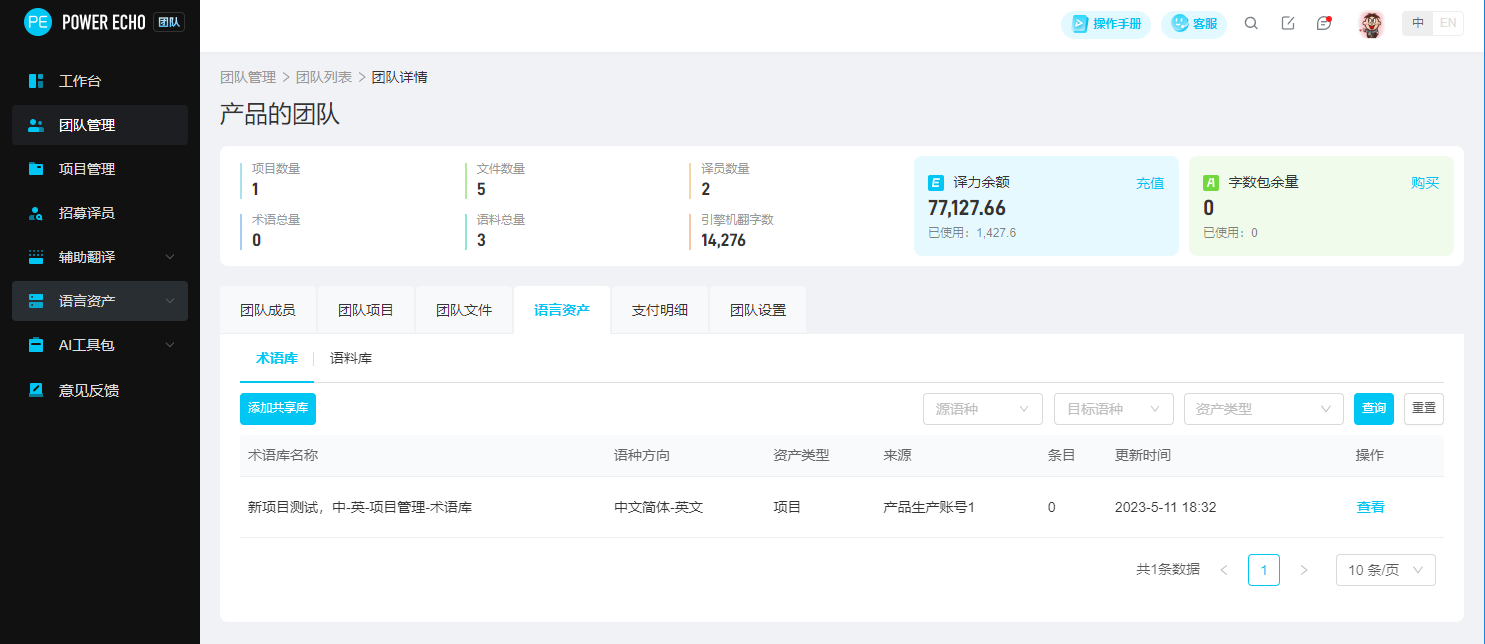Open the 源语种 source language dropdown
This screenshot has height=644, width=1485.
(x=982, y=409)
